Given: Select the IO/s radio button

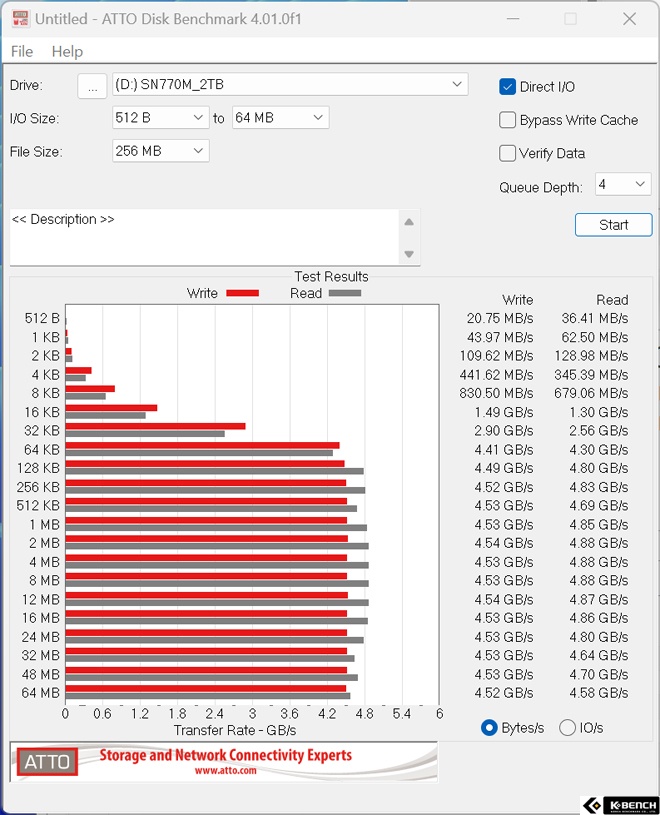Looking at the screenshot, I should click(567, 728).
